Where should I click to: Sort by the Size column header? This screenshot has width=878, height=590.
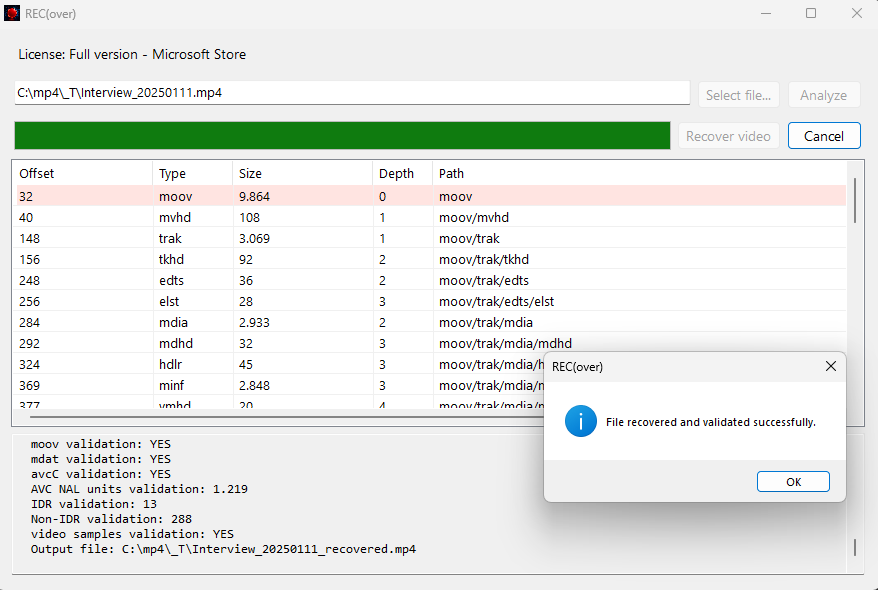(x=302, y=174)
